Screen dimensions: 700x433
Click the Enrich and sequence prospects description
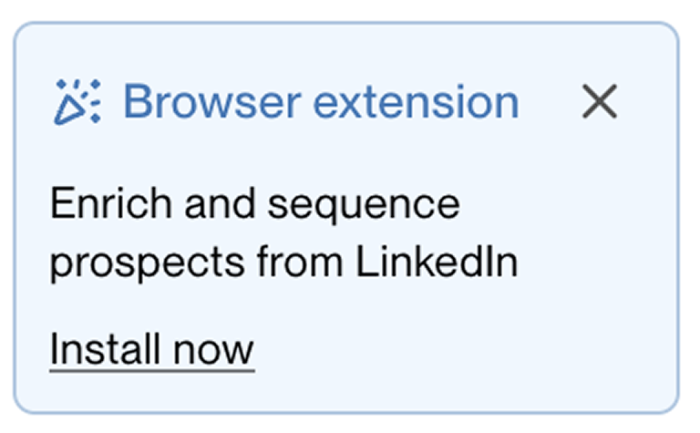284,234
